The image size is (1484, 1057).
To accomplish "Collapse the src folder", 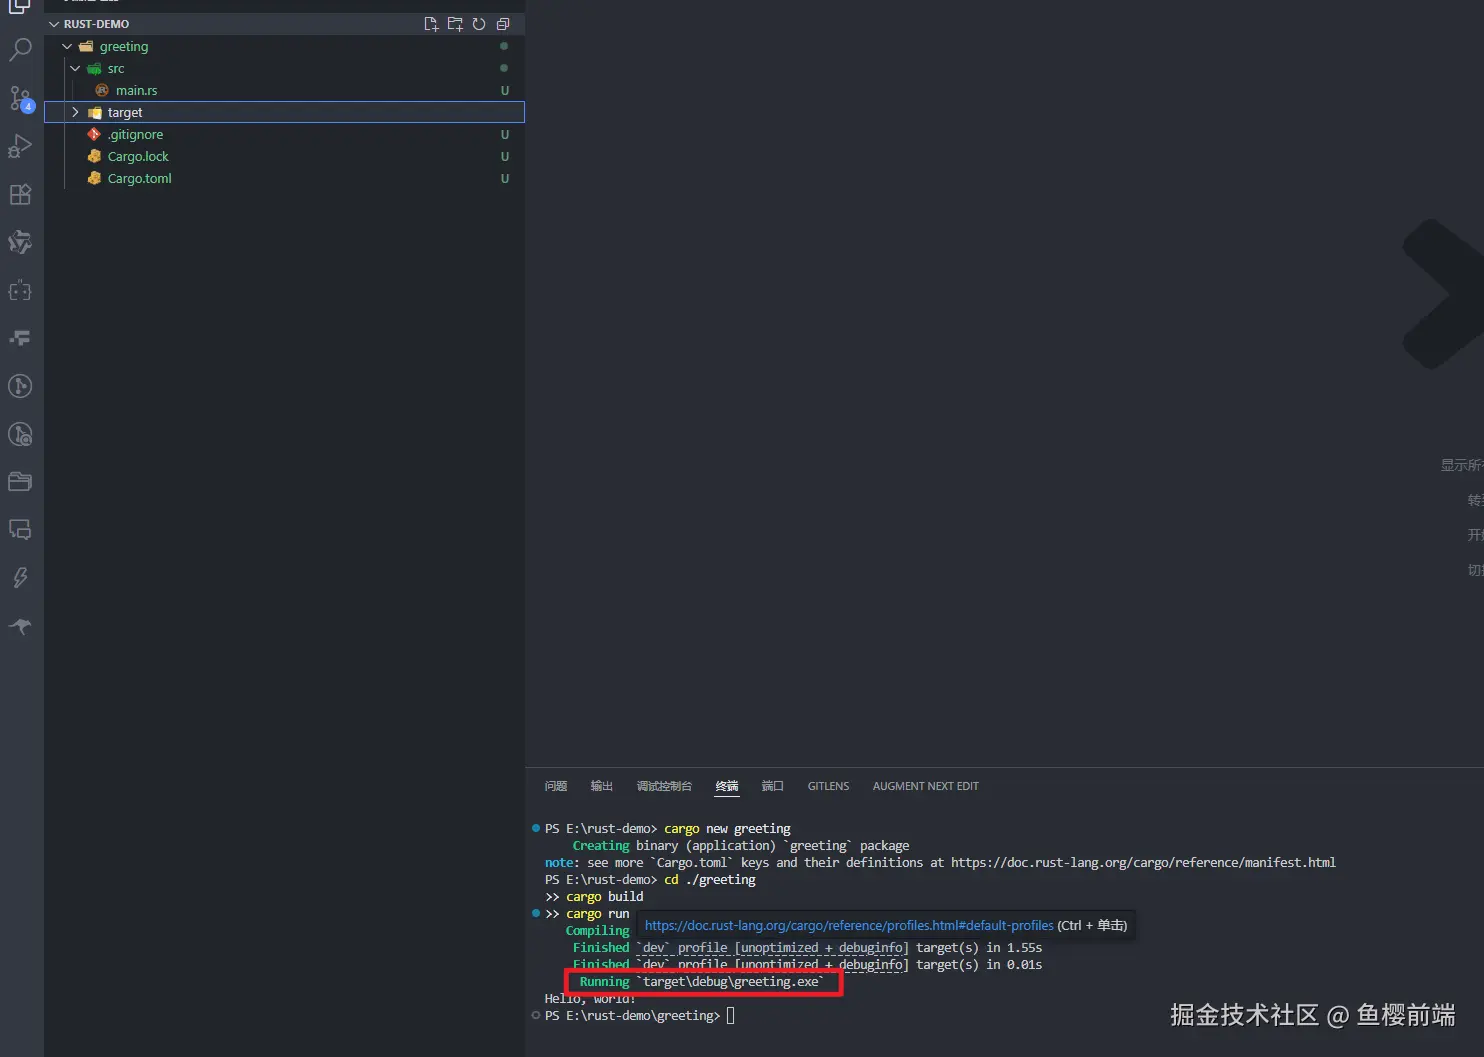I will click(x=75, y=68).
